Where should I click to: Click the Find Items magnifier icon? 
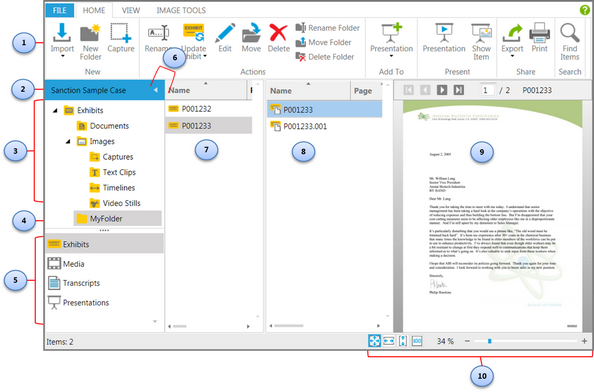570,33
